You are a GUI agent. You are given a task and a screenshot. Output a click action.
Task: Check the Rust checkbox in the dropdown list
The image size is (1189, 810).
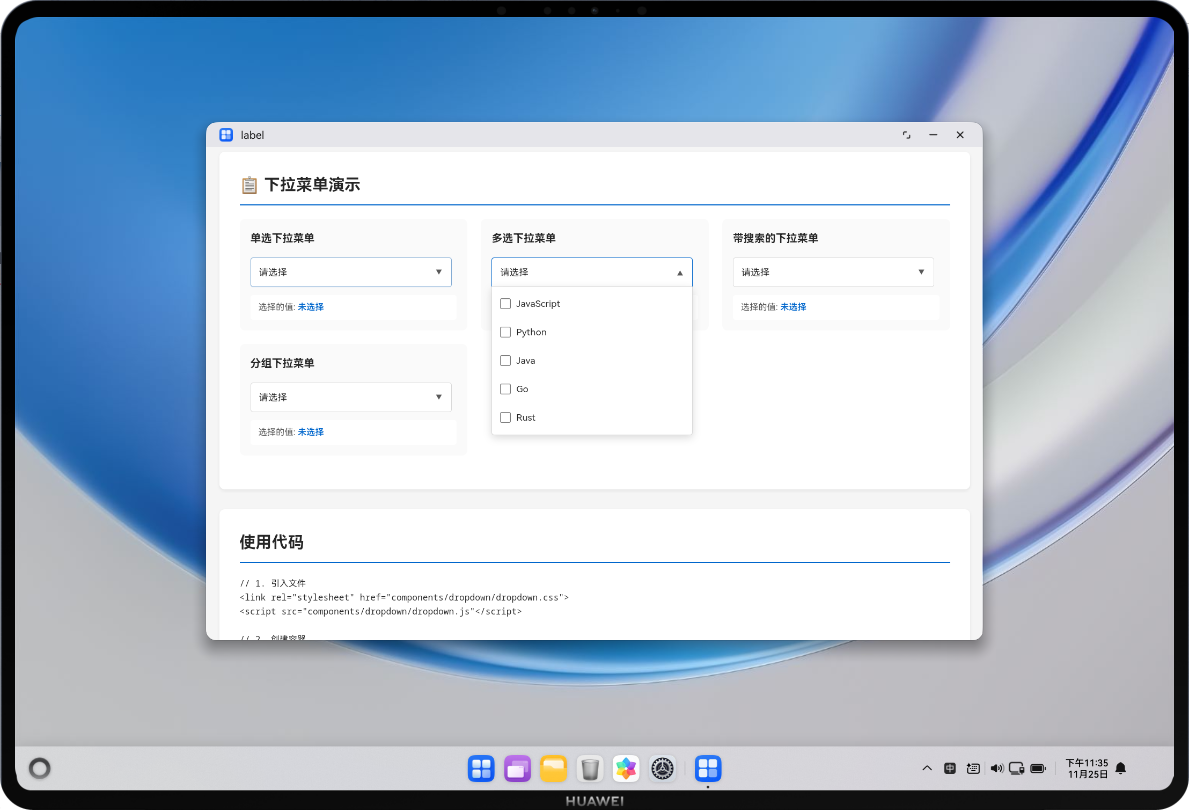coord(505,417)
